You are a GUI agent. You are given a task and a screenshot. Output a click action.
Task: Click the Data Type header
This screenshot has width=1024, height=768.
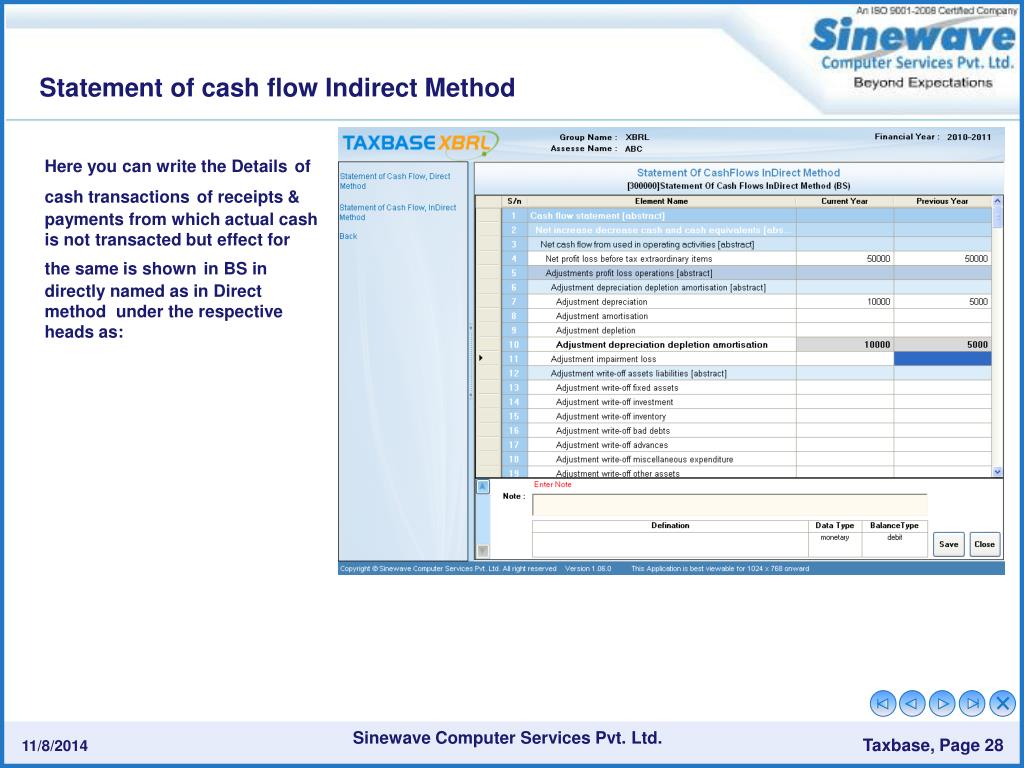tap(835, 526)
